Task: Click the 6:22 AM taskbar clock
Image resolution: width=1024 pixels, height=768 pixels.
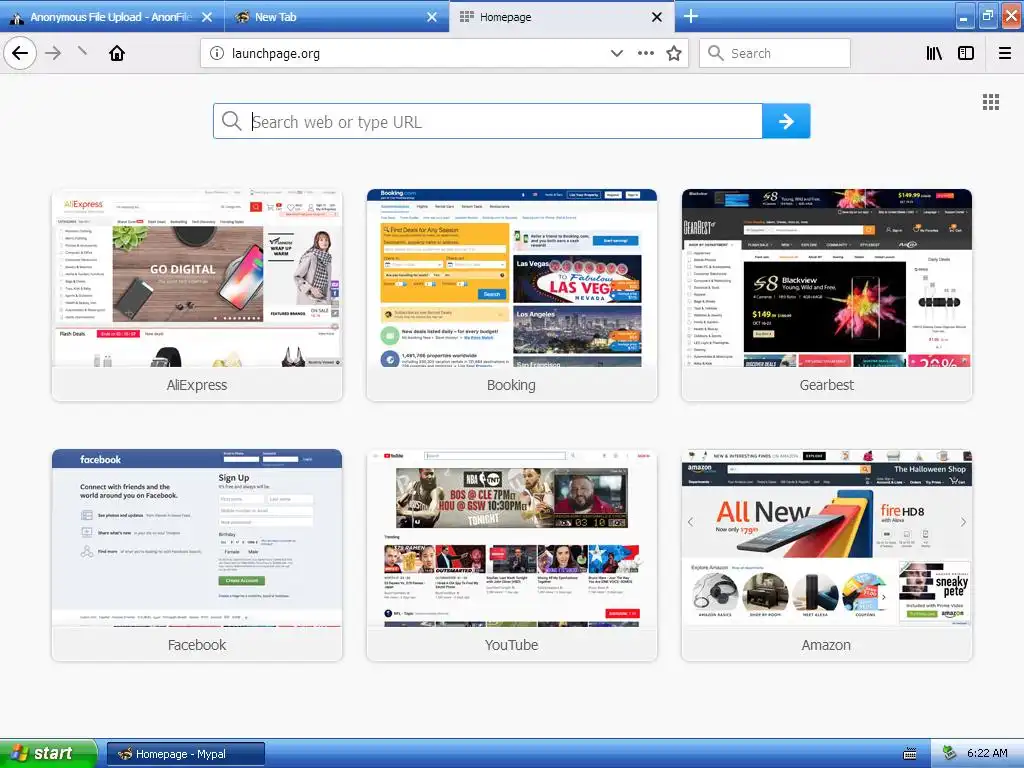Action: coord(987,753)
